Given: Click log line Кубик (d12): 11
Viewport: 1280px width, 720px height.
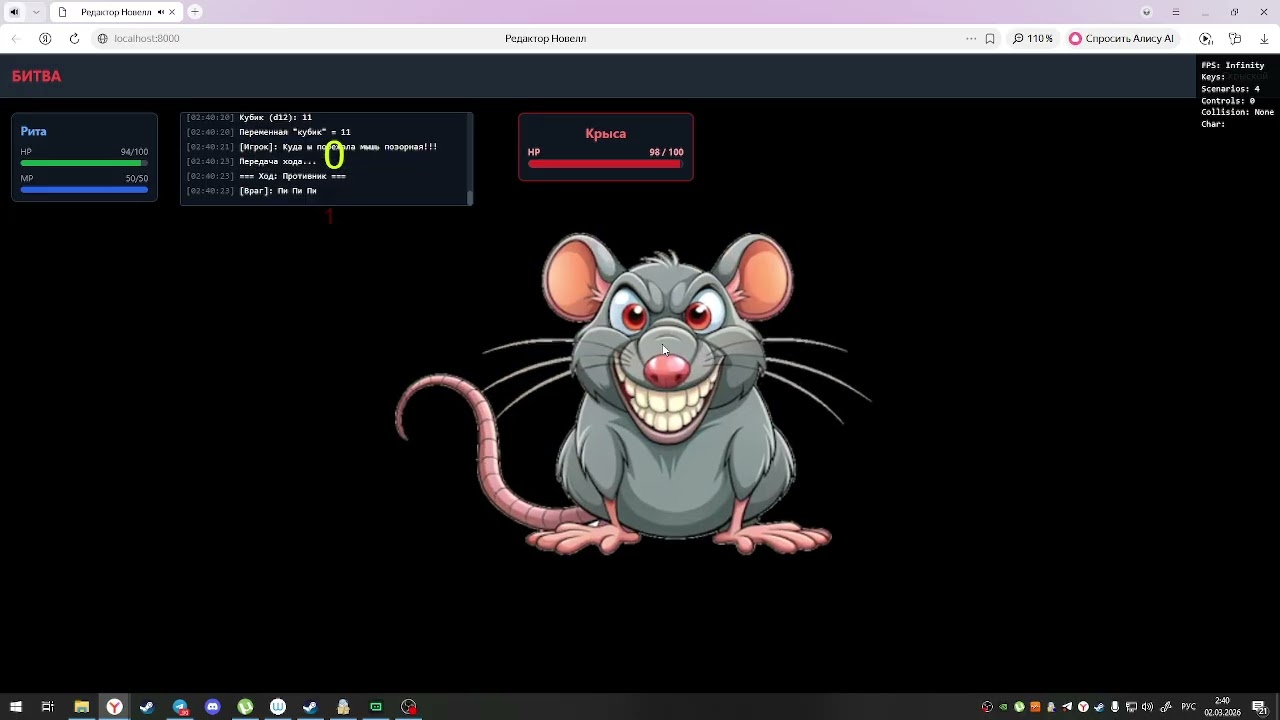Looking at the screenshot, I should click(275, 117).
